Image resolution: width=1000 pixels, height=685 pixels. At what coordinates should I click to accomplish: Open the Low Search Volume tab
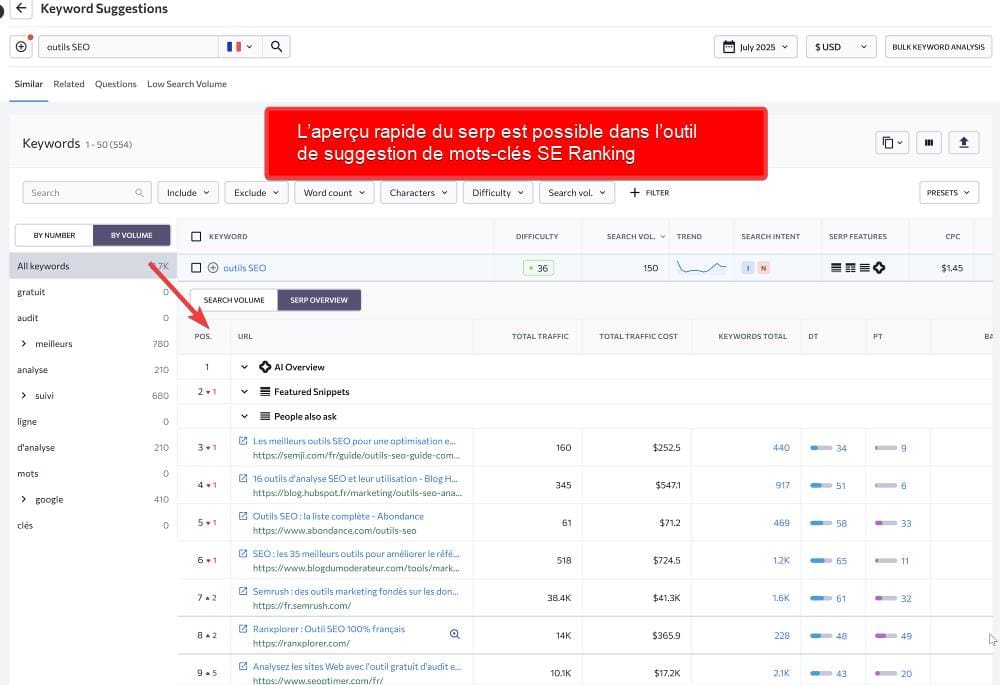187,84
